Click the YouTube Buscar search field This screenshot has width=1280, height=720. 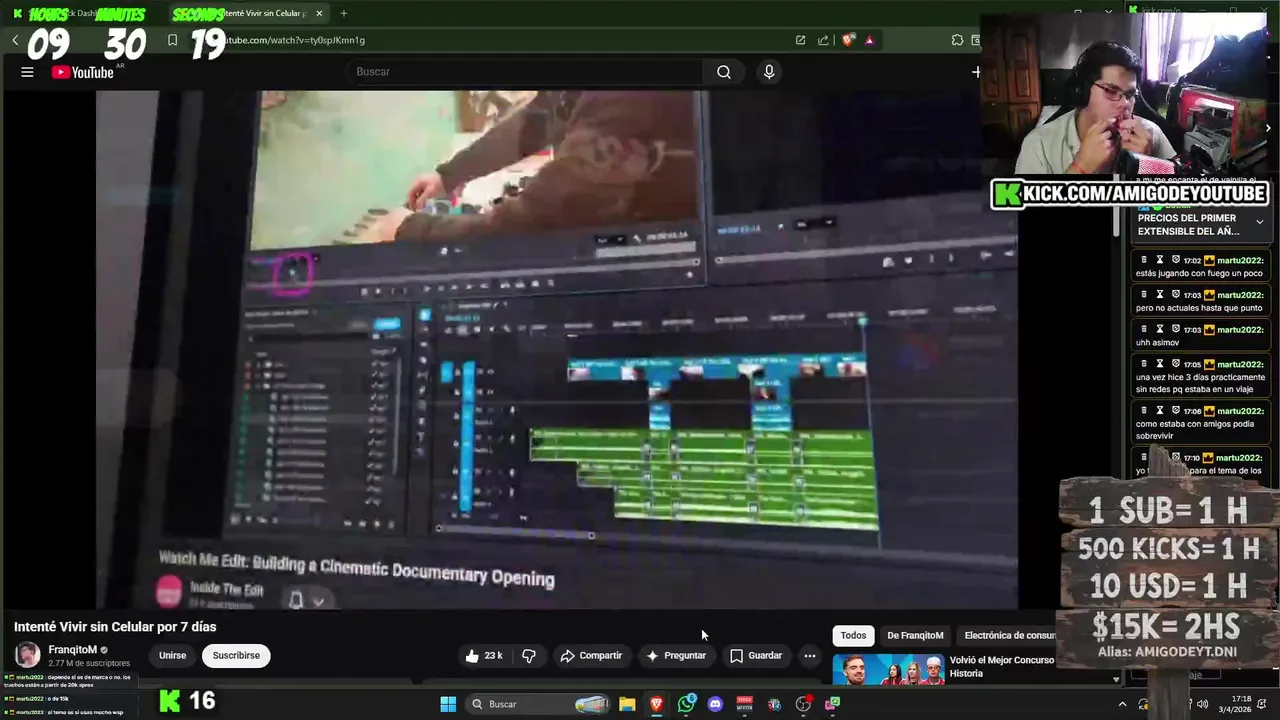525,72
